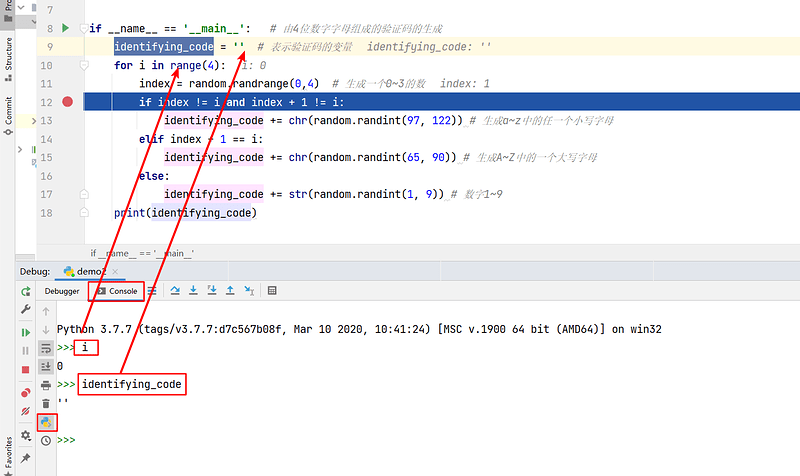
Task: Toggle soft-wrap in console sidebar
Action: coord(46,348)
